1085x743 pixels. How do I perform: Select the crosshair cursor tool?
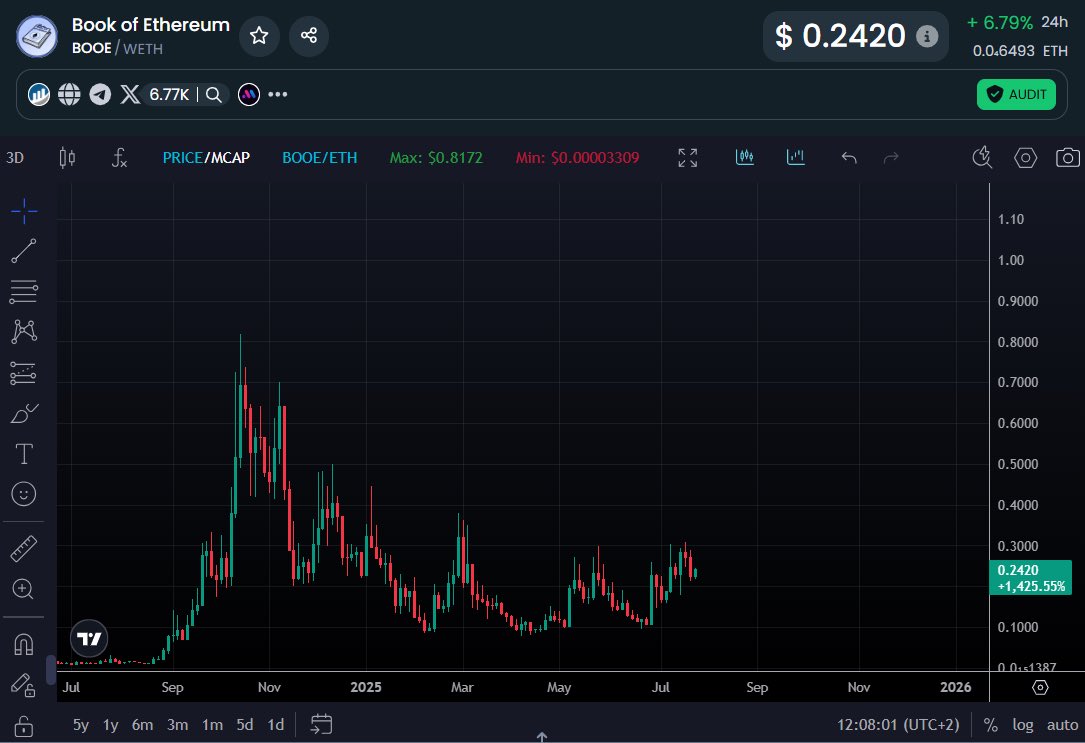coord(24,211)
